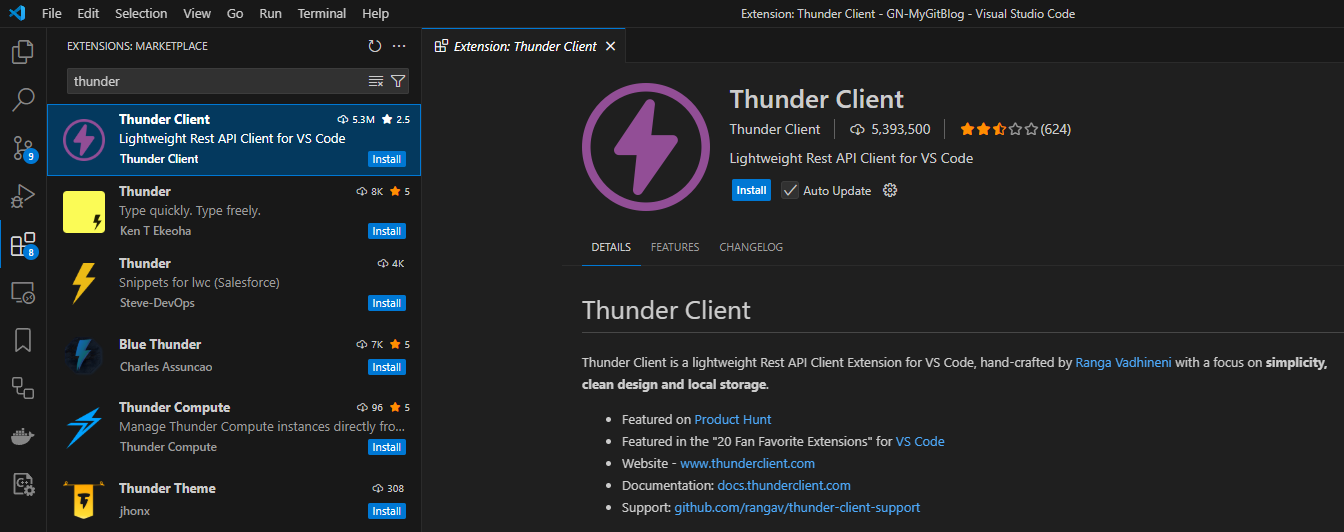Toggle the Auto Update checkbox
This screenshot has width=1344, height=532.
tap(790, 190)
